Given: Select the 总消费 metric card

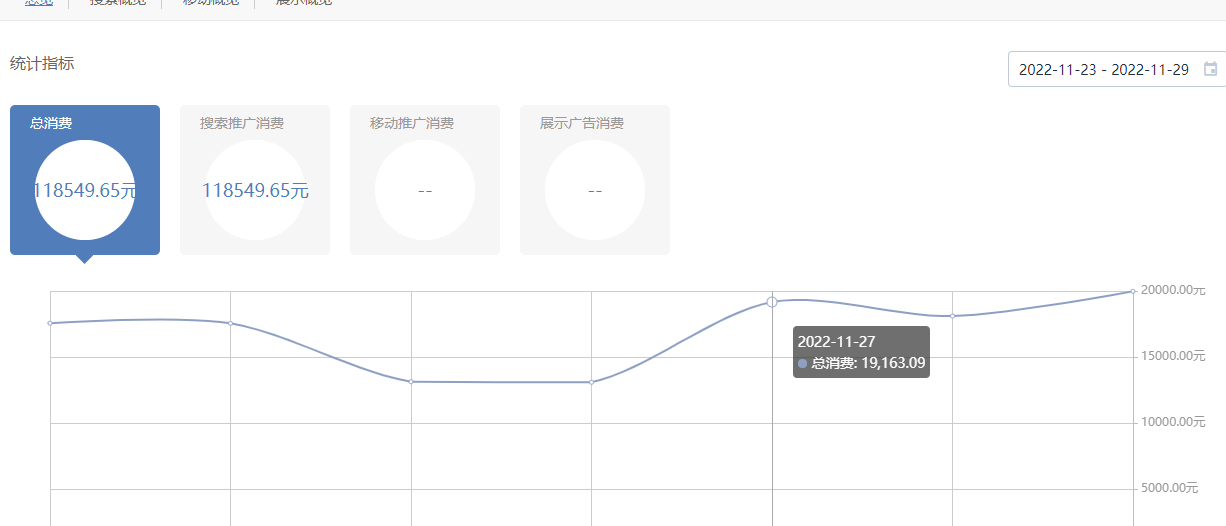Looking at the screenshot, I should pos(85,180).
